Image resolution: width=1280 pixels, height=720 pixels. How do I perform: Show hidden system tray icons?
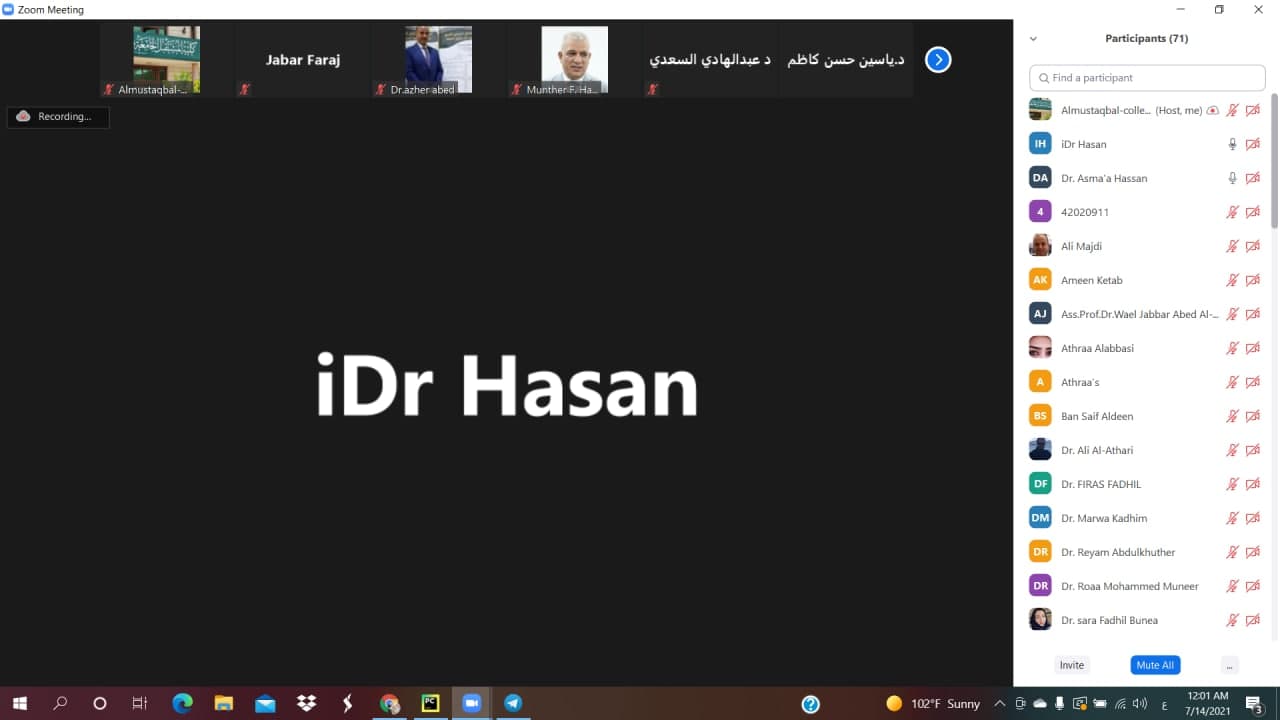(999, 703)
